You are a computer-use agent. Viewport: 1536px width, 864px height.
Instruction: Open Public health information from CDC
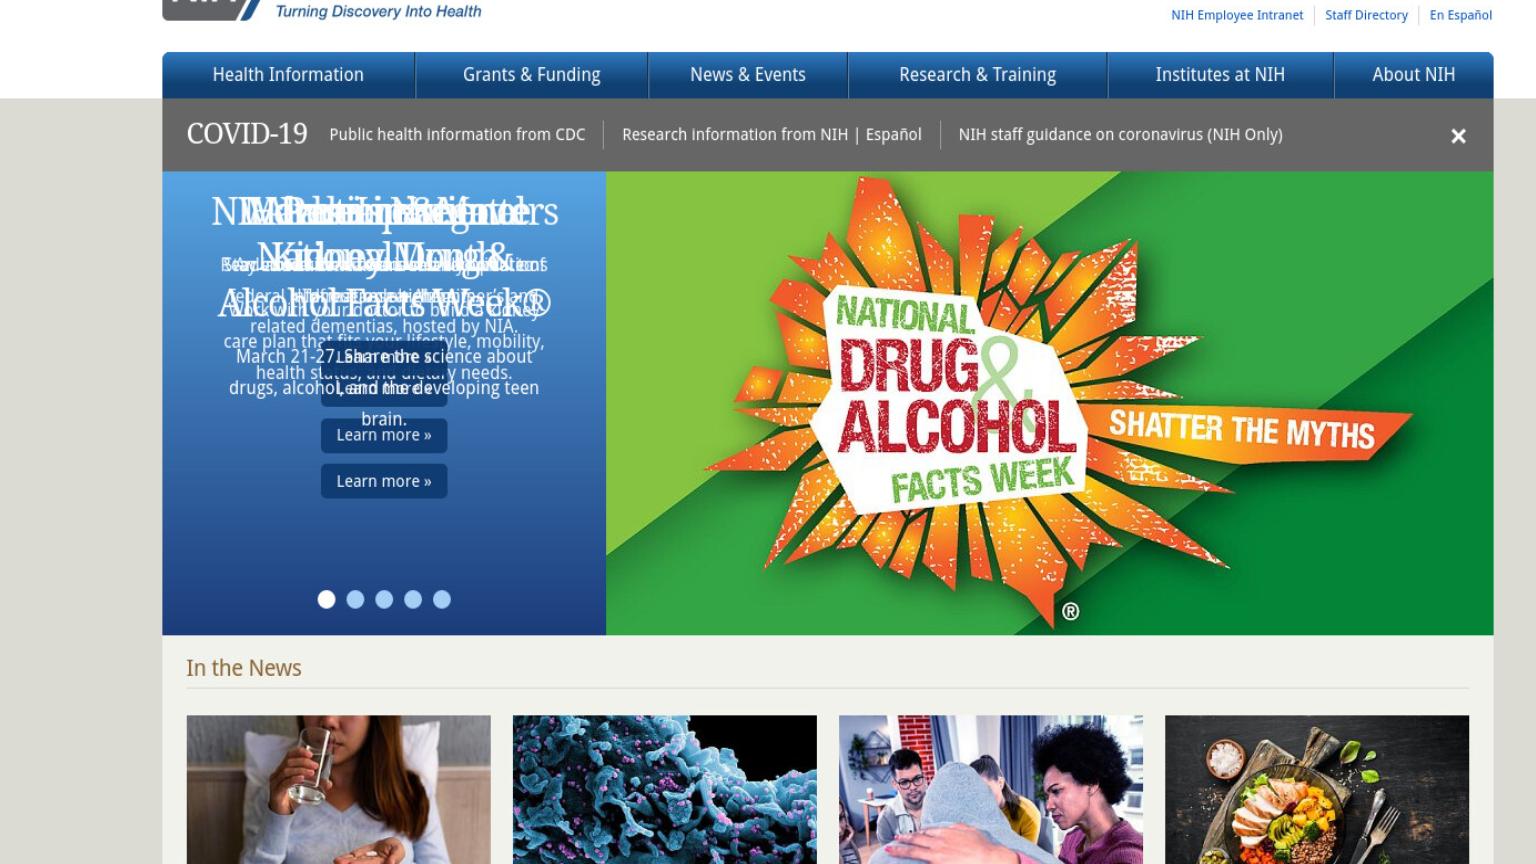pos(457,134)
